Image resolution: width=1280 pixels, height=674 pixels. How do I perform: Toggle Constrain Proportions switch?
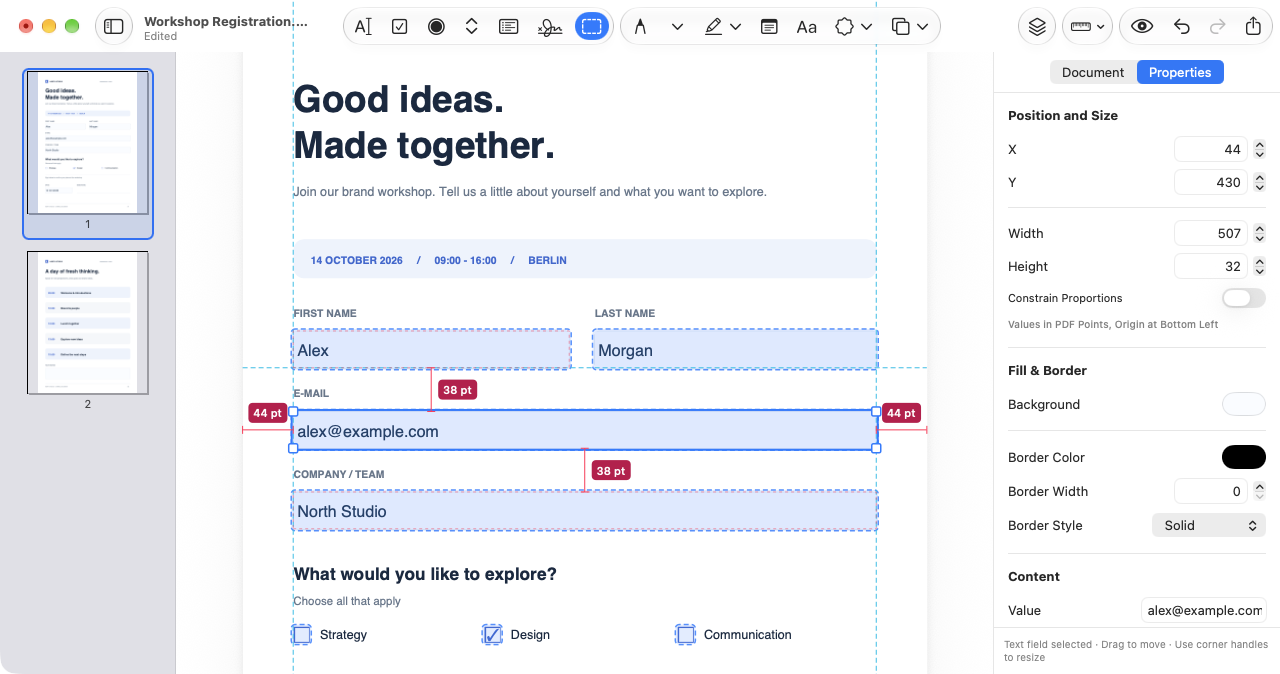1244,298
